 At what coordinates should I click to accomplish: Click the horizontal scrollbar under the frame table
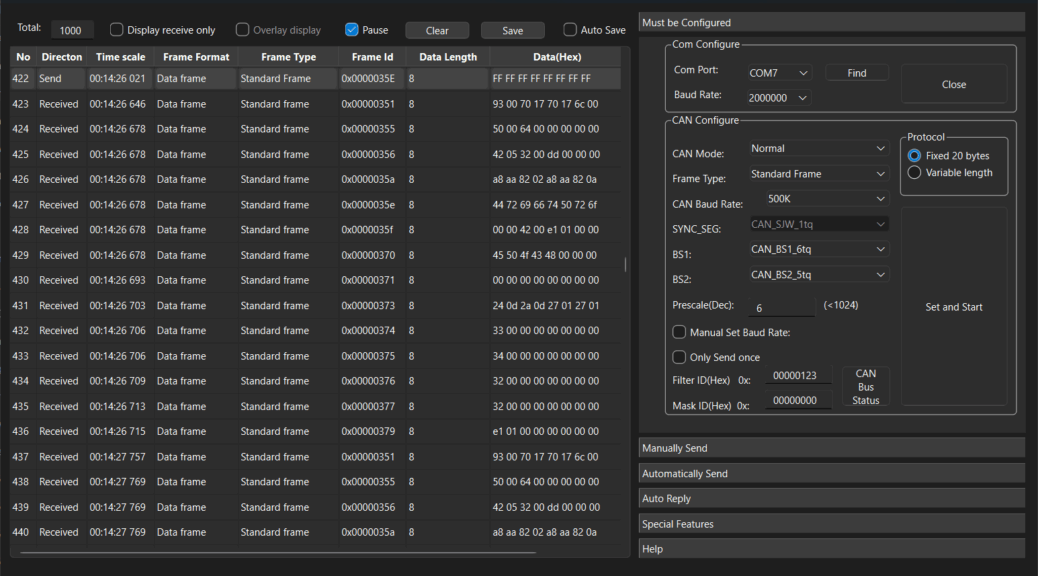(x=278, y=552)
